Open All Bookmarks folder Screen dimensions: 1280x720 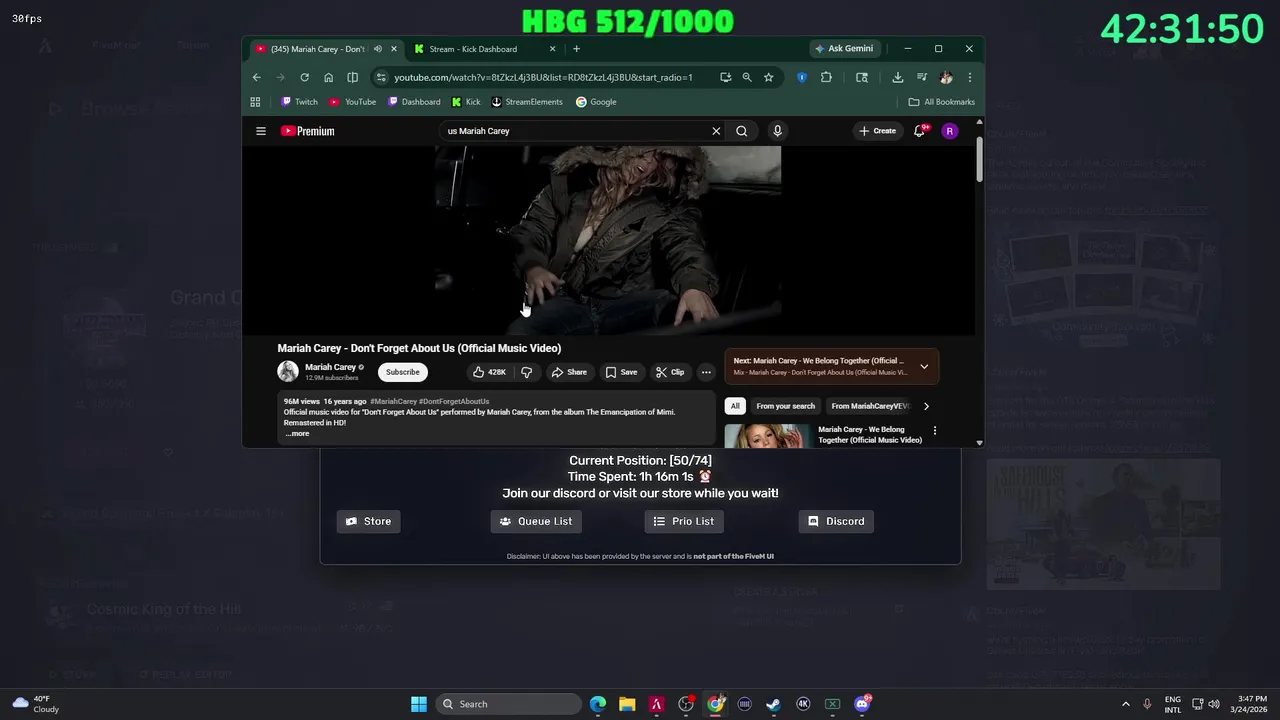[x=941, y=102]
